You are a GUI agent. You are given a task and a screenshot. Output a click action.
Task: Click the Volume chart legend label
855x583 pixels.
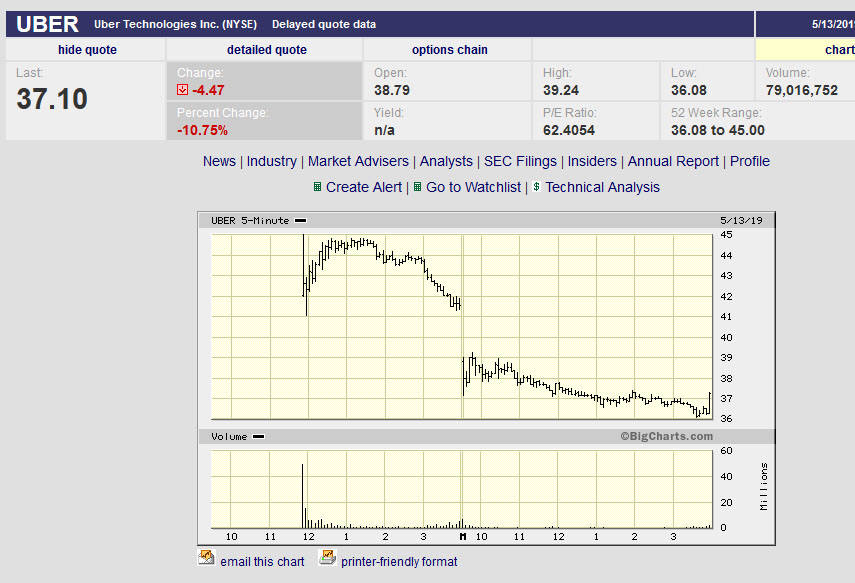tap(229, 436)
